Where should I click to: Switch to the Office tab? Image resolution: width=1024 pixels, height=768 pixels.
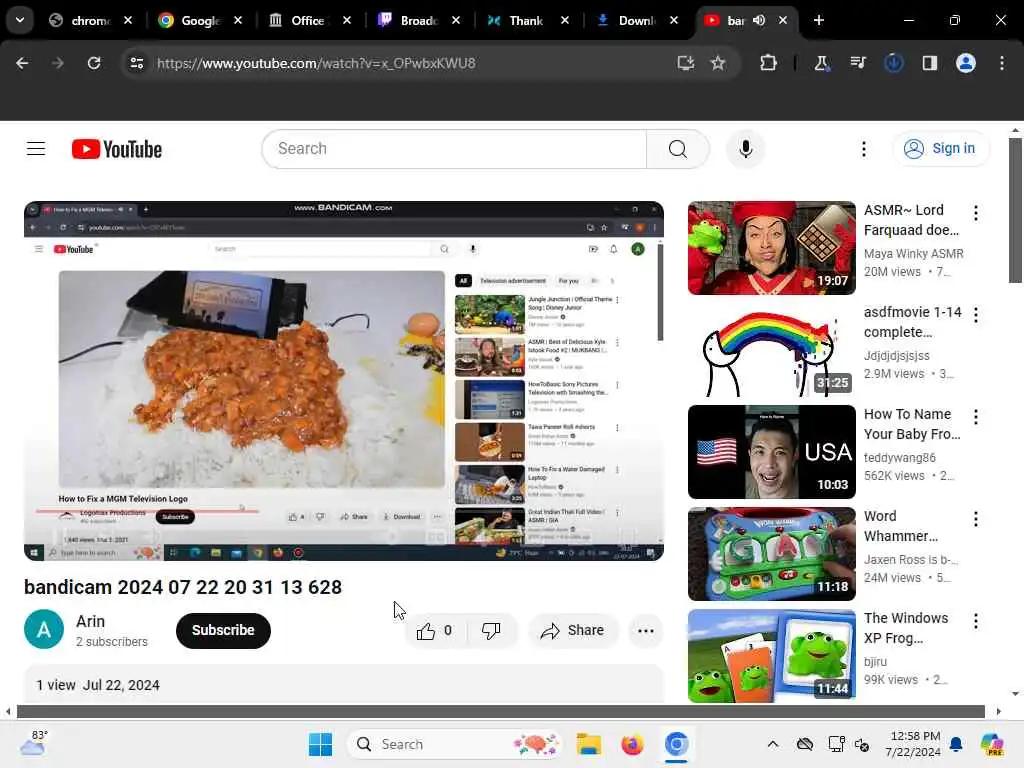pos(309,20)
